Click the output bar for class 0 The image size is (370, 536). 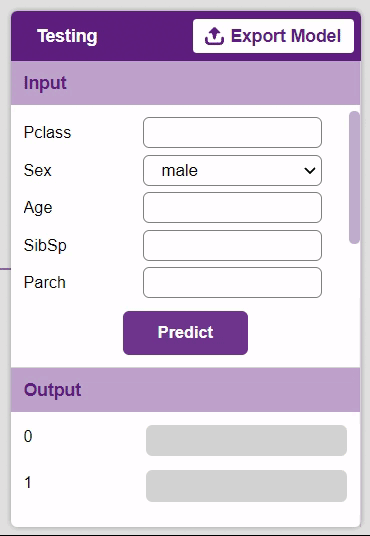246,440
